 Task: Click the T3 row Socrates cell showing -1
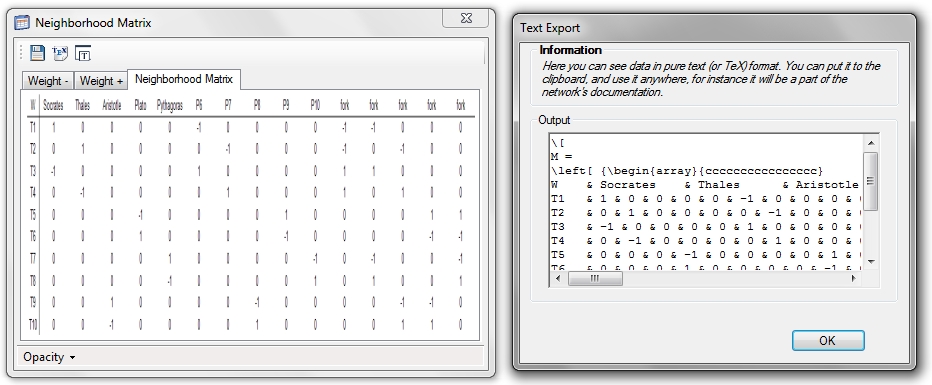click(x=53, y=171)
